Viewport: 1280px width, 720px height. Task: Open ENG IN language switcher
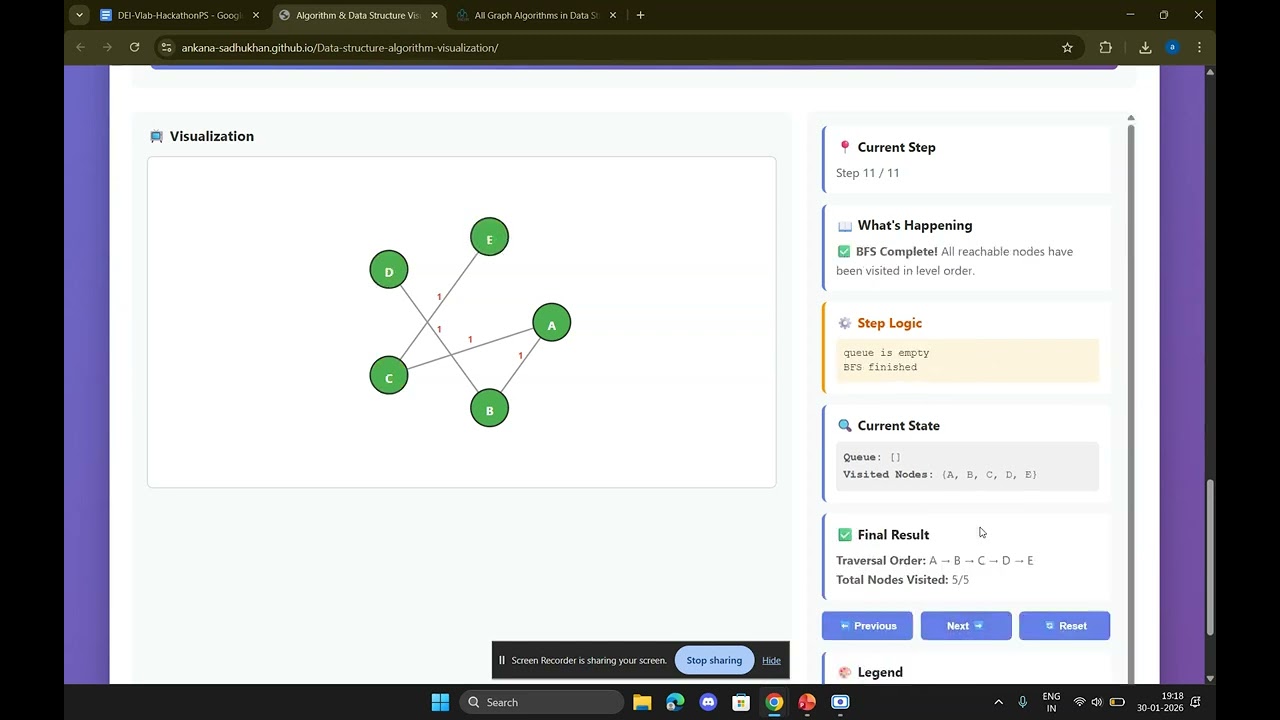(x=1051, y=702)
